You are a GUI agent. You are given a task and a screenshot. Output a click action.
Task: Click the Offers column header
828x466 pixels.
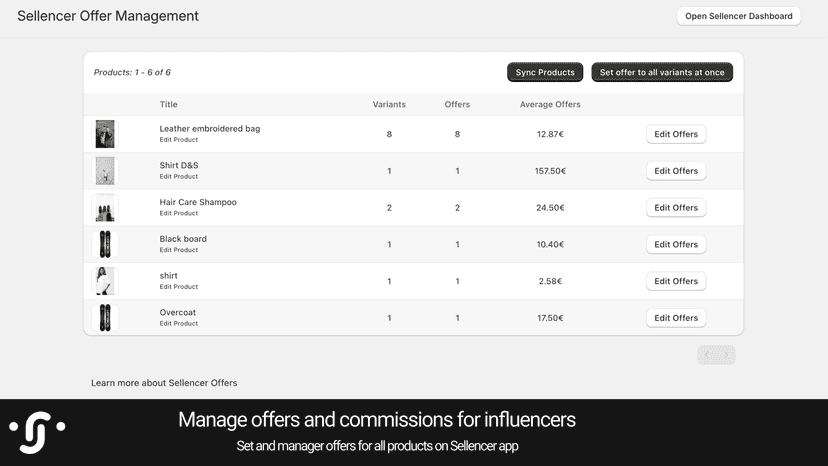(x=457, y=105)
